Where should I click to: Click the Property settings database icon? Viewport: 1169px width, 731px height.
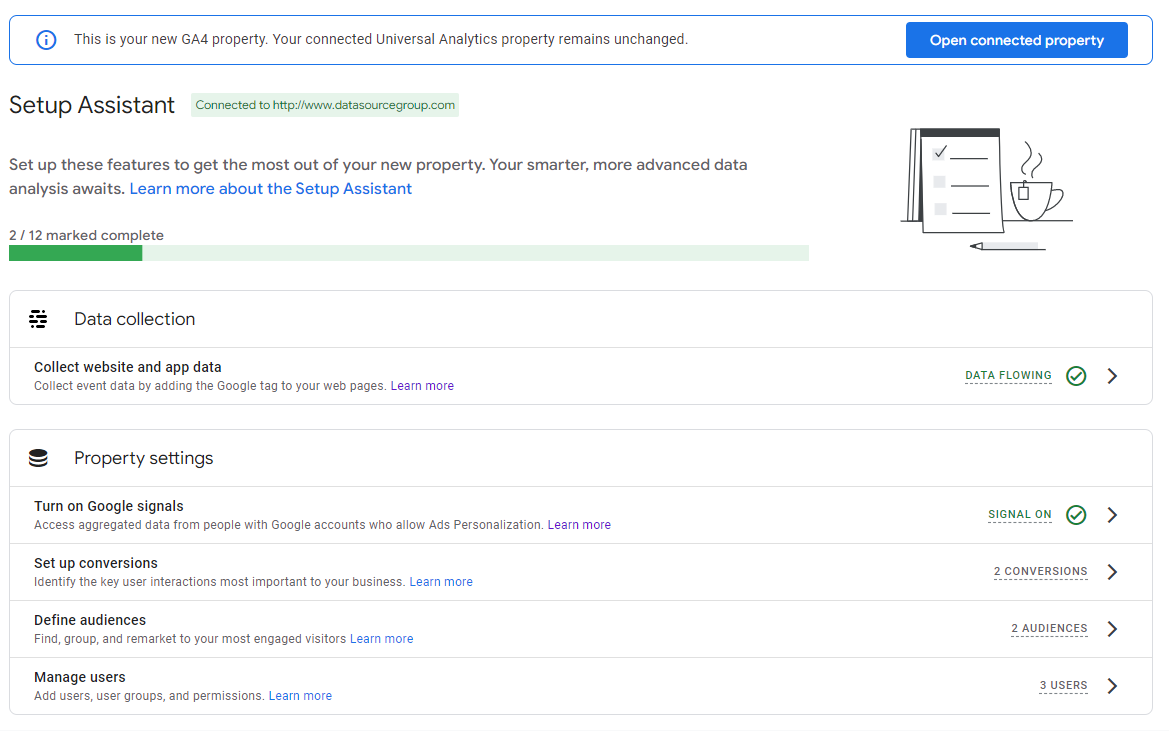[39, 458]
